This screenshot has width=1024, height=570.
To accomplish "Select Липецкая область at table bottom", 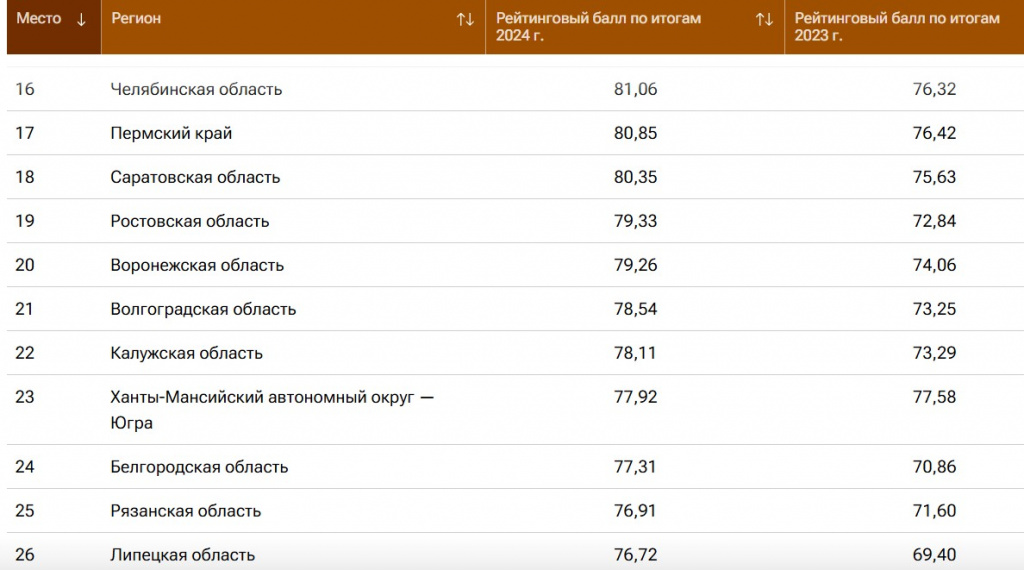I will (182, 554).
